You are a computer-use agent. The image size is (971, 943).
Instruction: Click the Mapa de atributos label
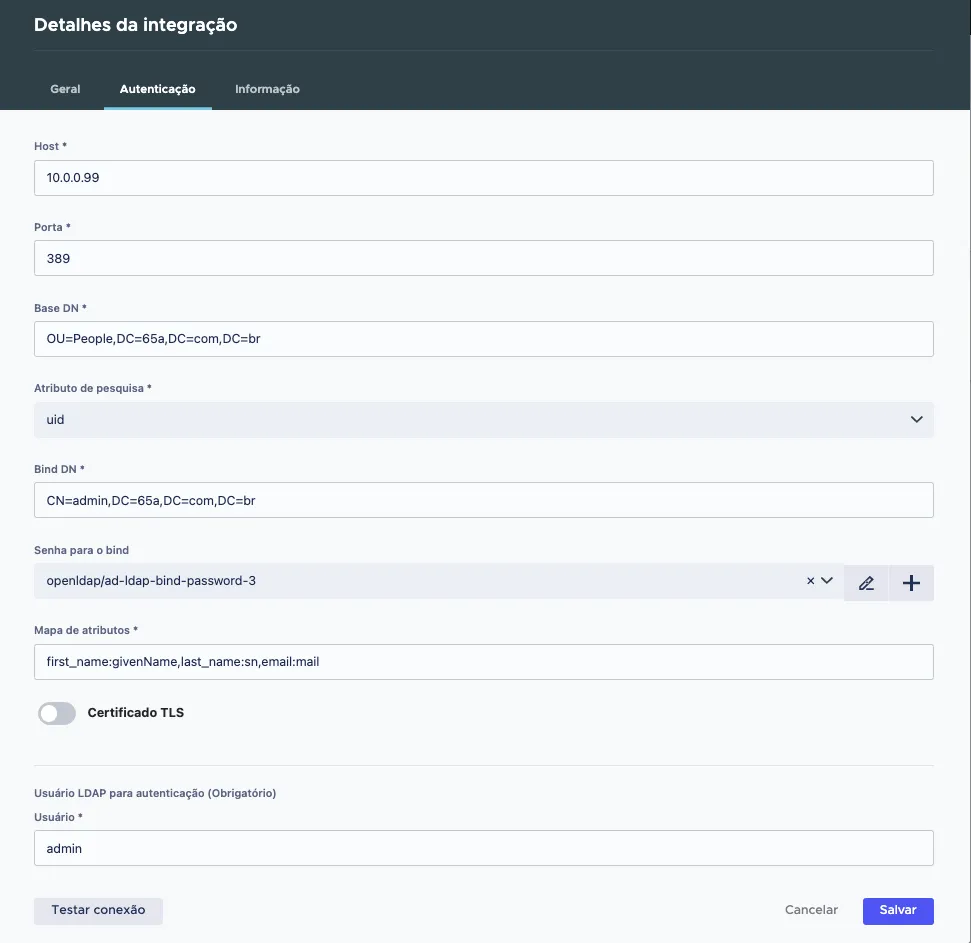[86, 630]
